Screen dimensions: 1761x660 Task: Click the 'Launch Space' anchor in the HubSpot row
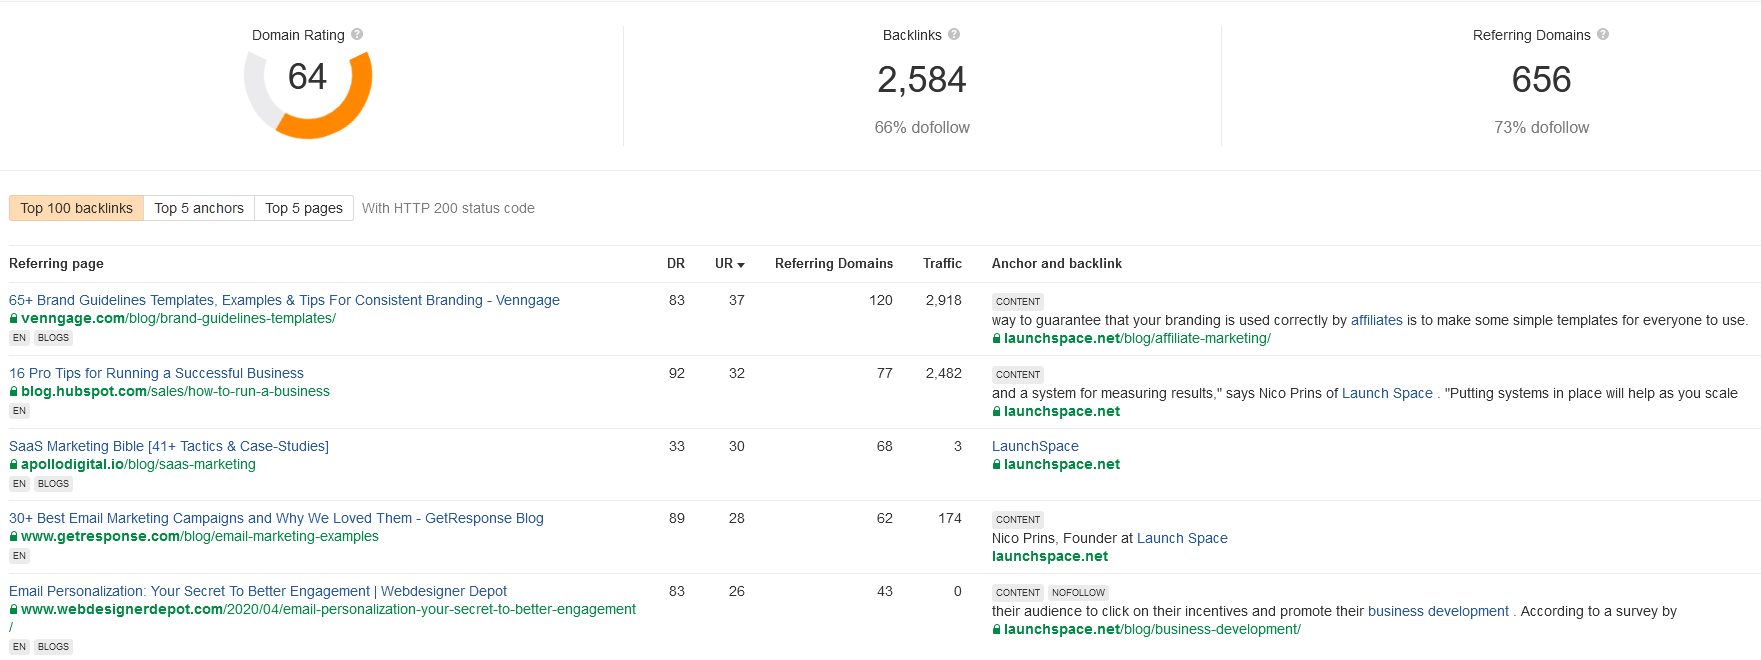pyautogui.click(x=1387, y=393)
